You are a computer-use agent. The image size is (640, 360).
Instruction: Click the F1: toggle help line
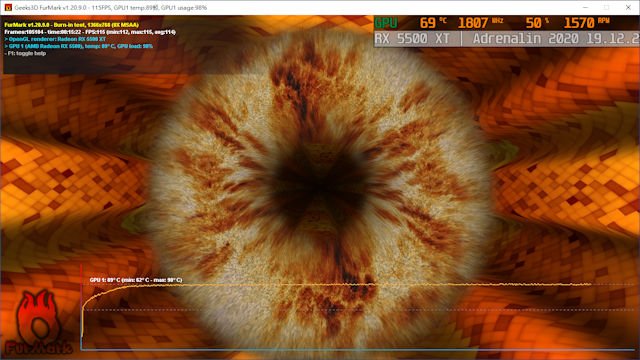coord(25,53)
